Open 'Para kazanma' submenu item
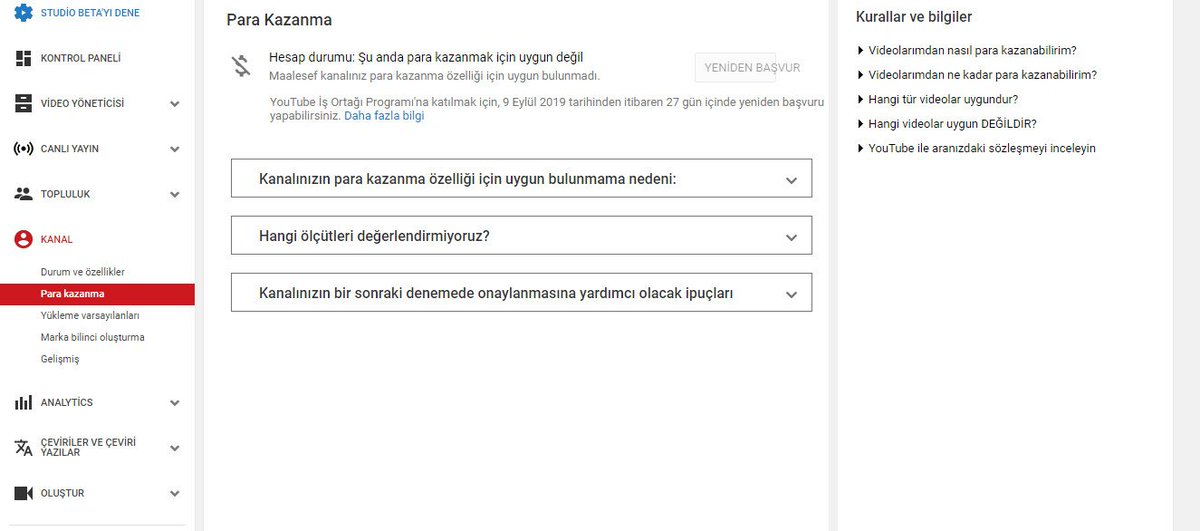 point(97,294)
